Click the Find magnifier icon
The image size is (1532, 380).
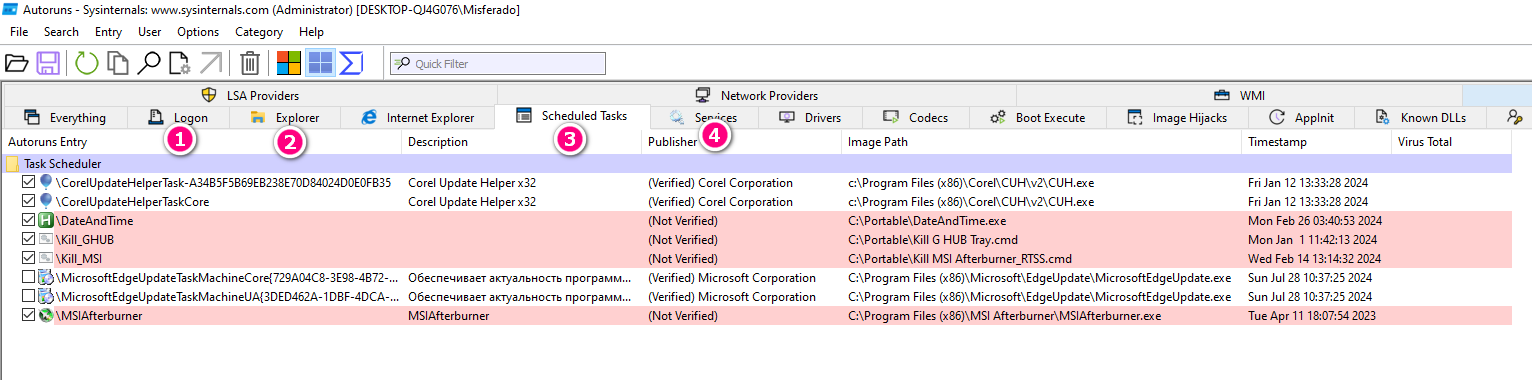click(x=149, y=64)
